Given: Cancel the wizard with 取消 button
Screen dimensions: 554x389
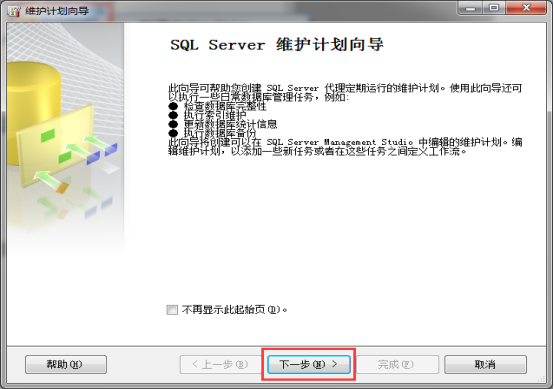Looking at the screenshot, I should click(x=485, y=364).
